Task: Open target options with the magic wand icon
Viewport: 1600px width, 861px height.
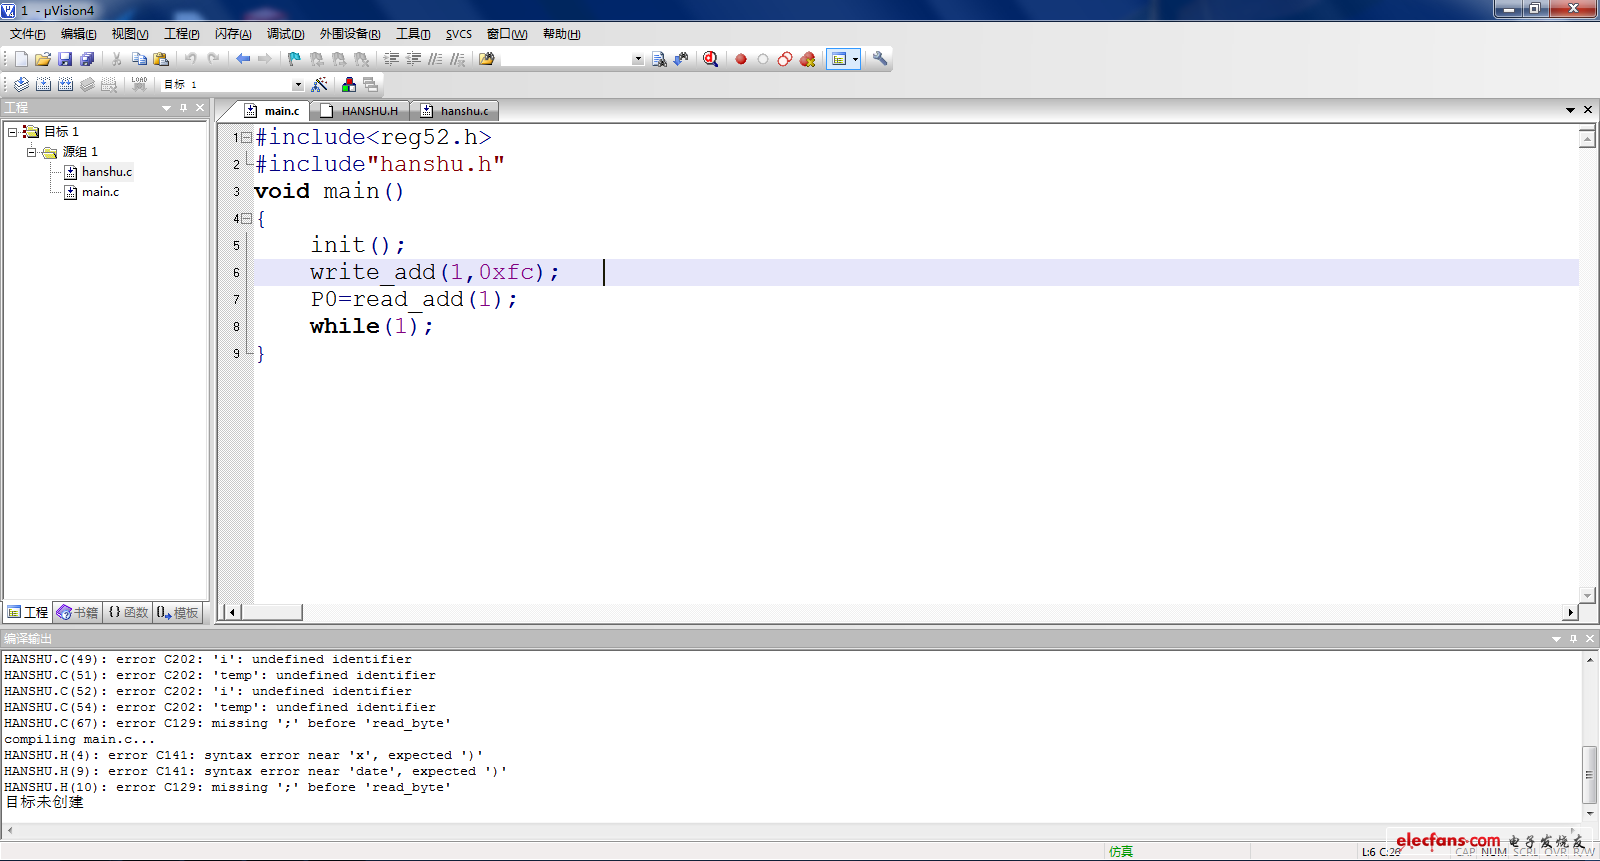Action: pyautogui.click(x=320, y=84)
